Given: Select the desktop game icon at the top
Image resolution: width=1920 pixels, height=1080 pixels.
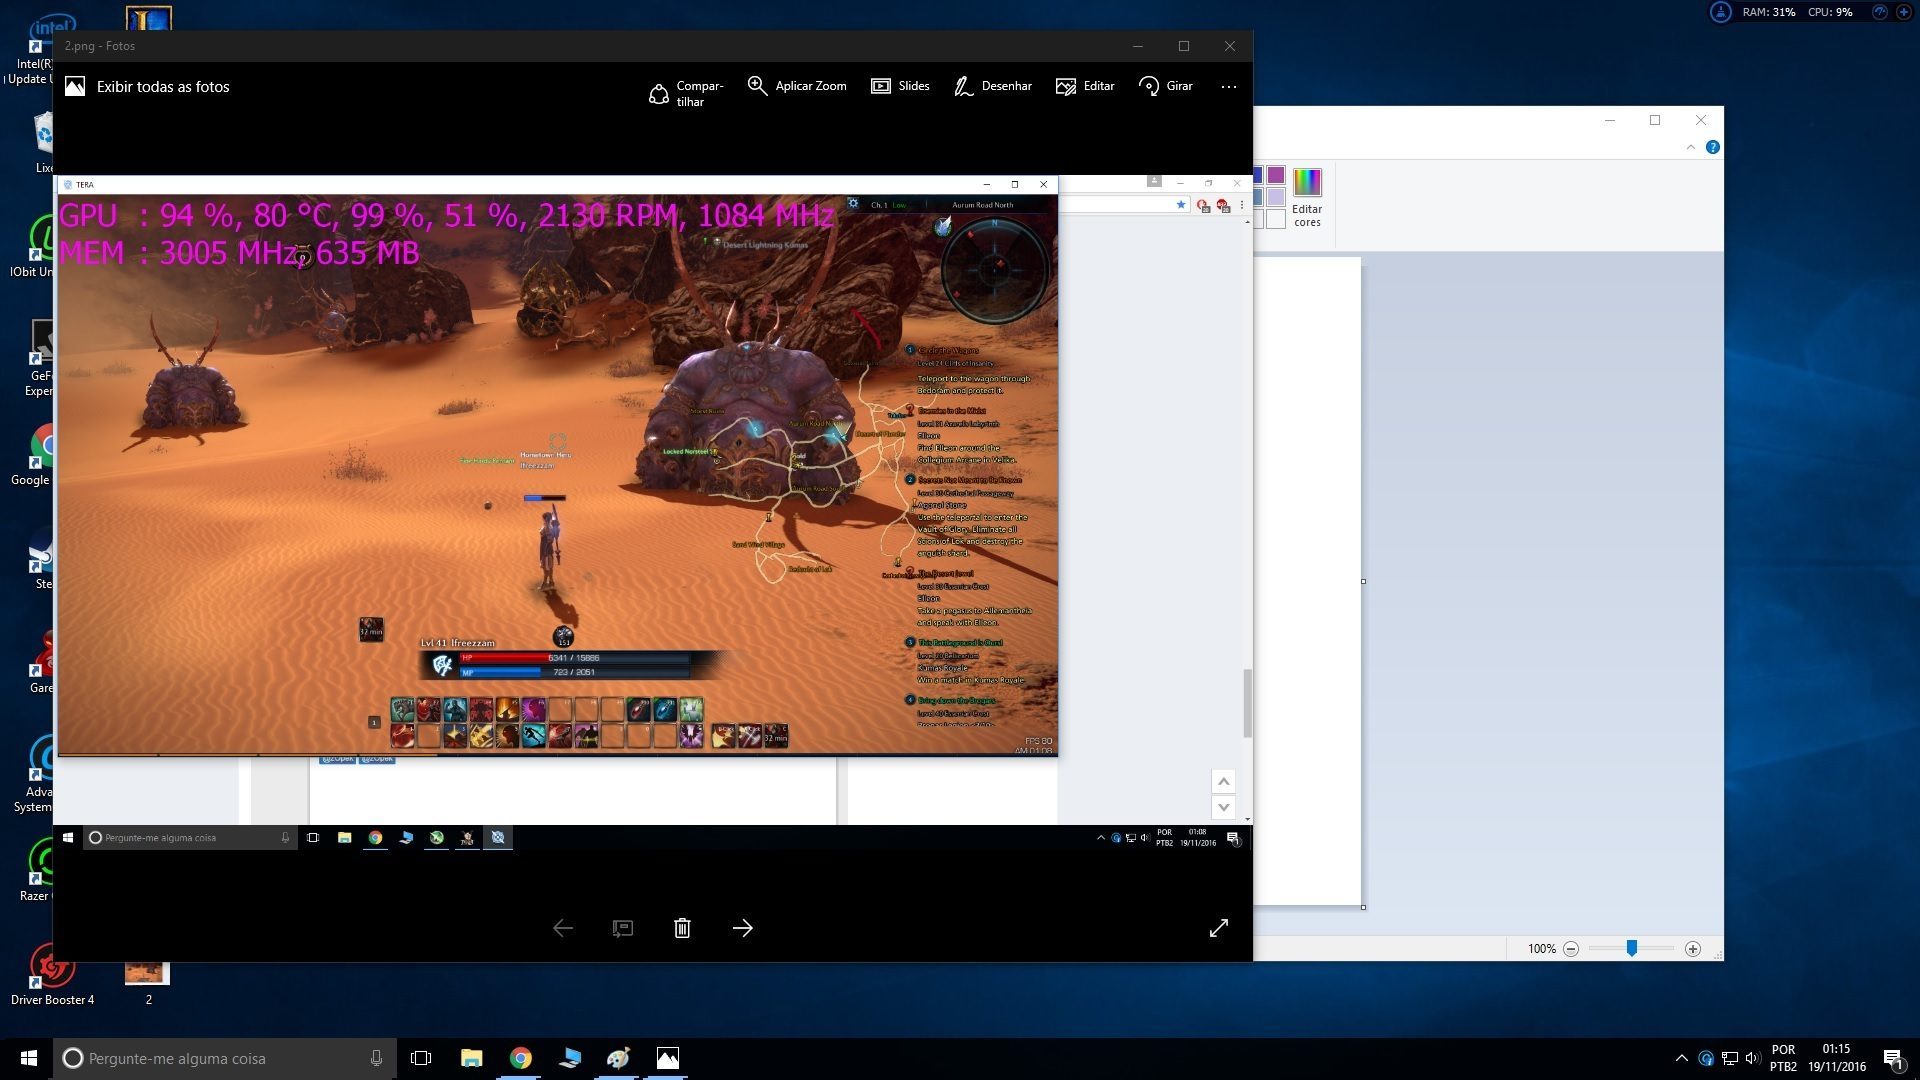Looking at the screenshot, I should point(149,17).
